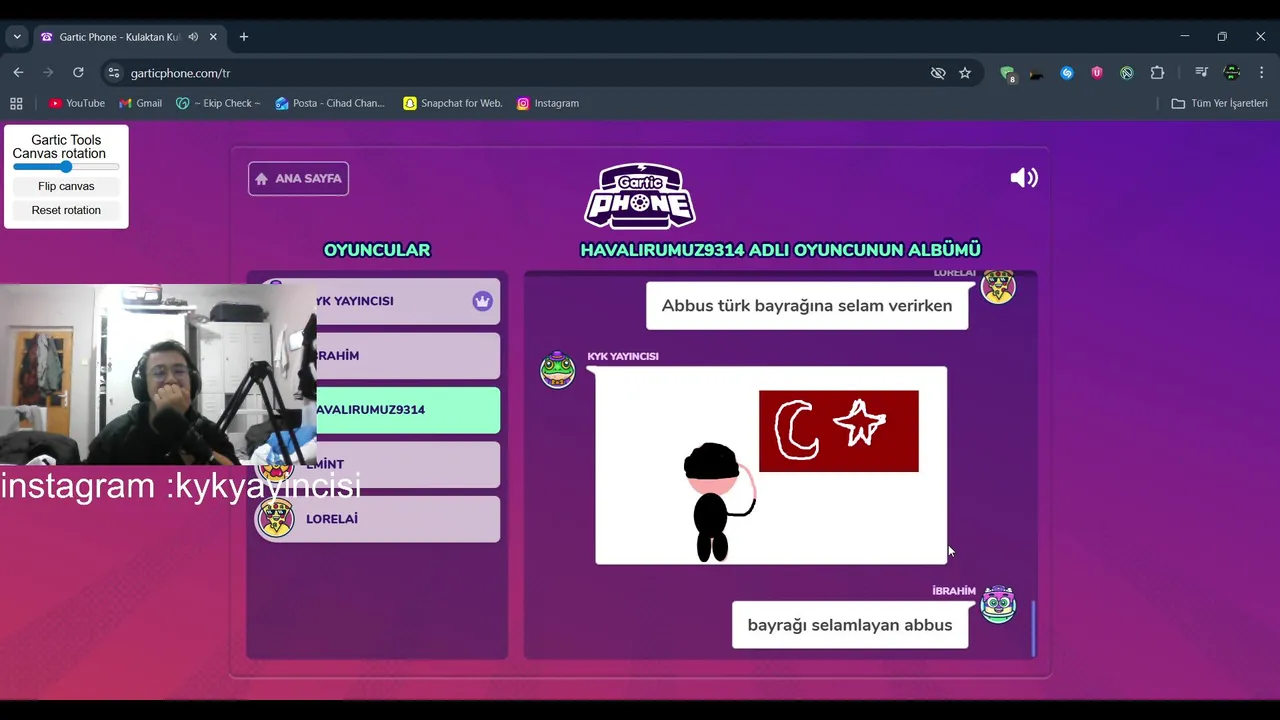
Task: Click the frog avatar of KYK YAYINCISI
Action: pyautogui.click(x=557, y=370)
